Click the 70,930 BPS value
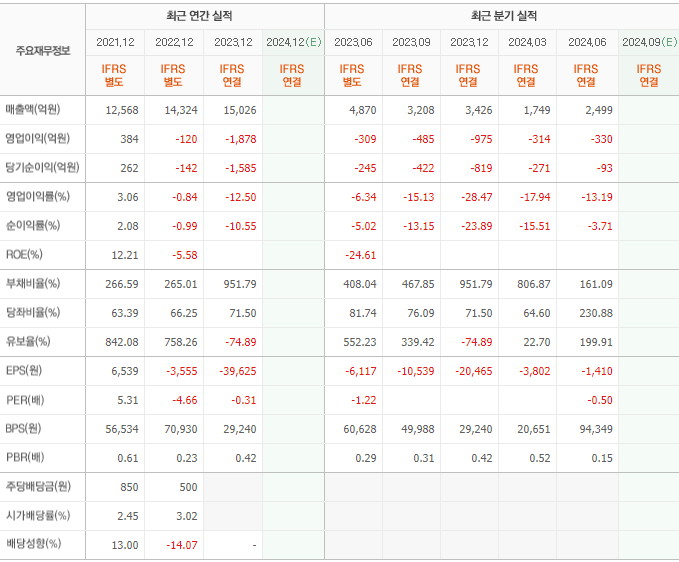Screen dimensions: 679x562 point(181,430)
